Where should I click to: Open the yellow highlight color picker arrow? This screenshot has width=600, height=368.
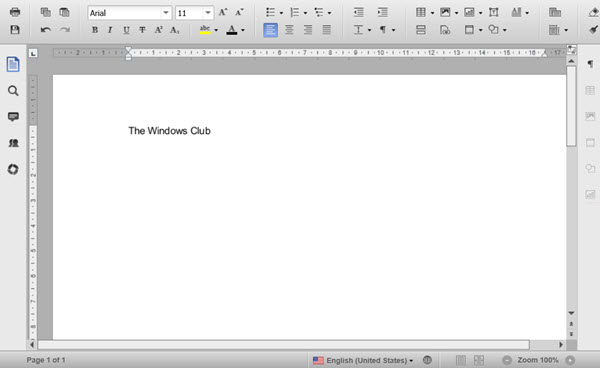pos(216,30)
